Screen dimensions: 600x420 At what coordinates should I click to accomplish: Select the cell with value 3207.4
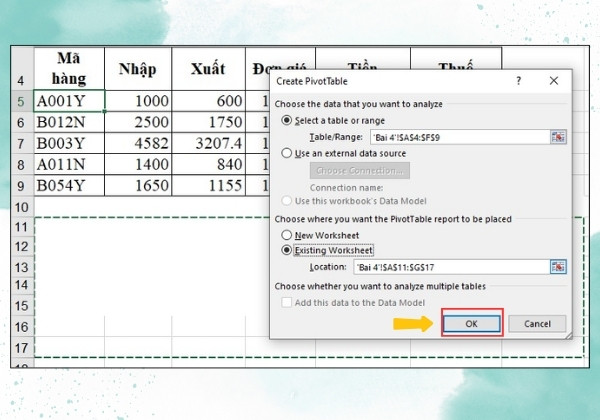coord(209,143)
